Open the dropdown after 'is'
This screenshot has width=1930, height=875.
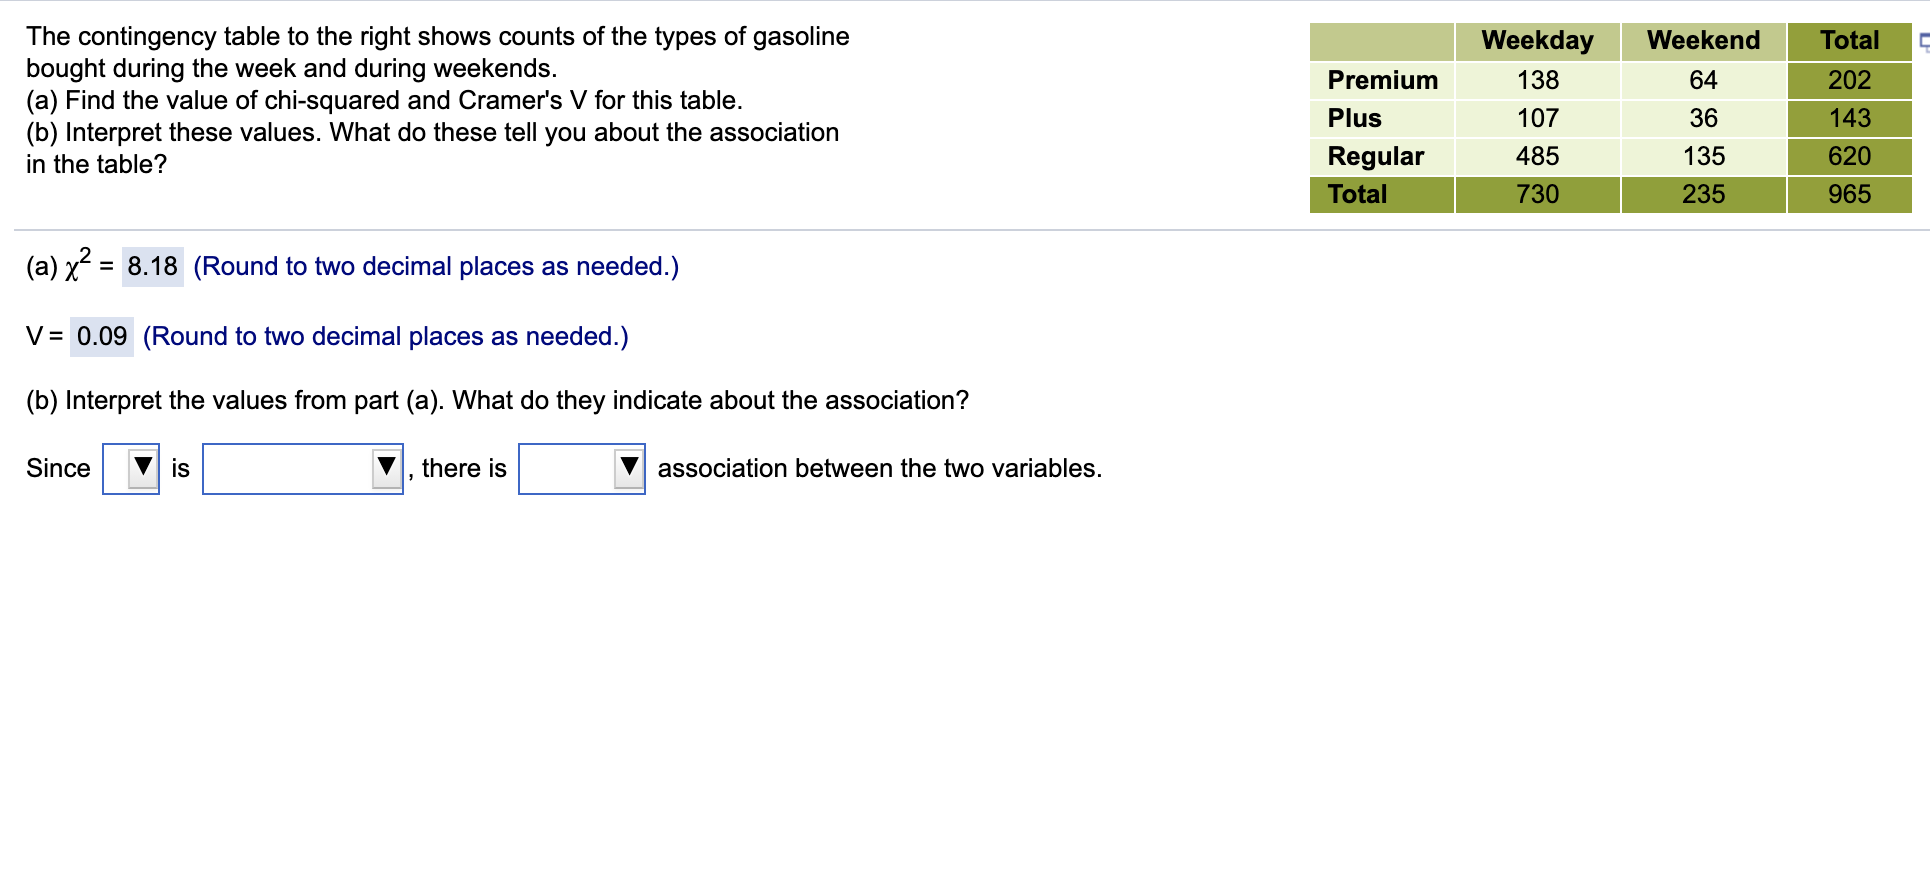pyautogui.click(x=387, y=467)
